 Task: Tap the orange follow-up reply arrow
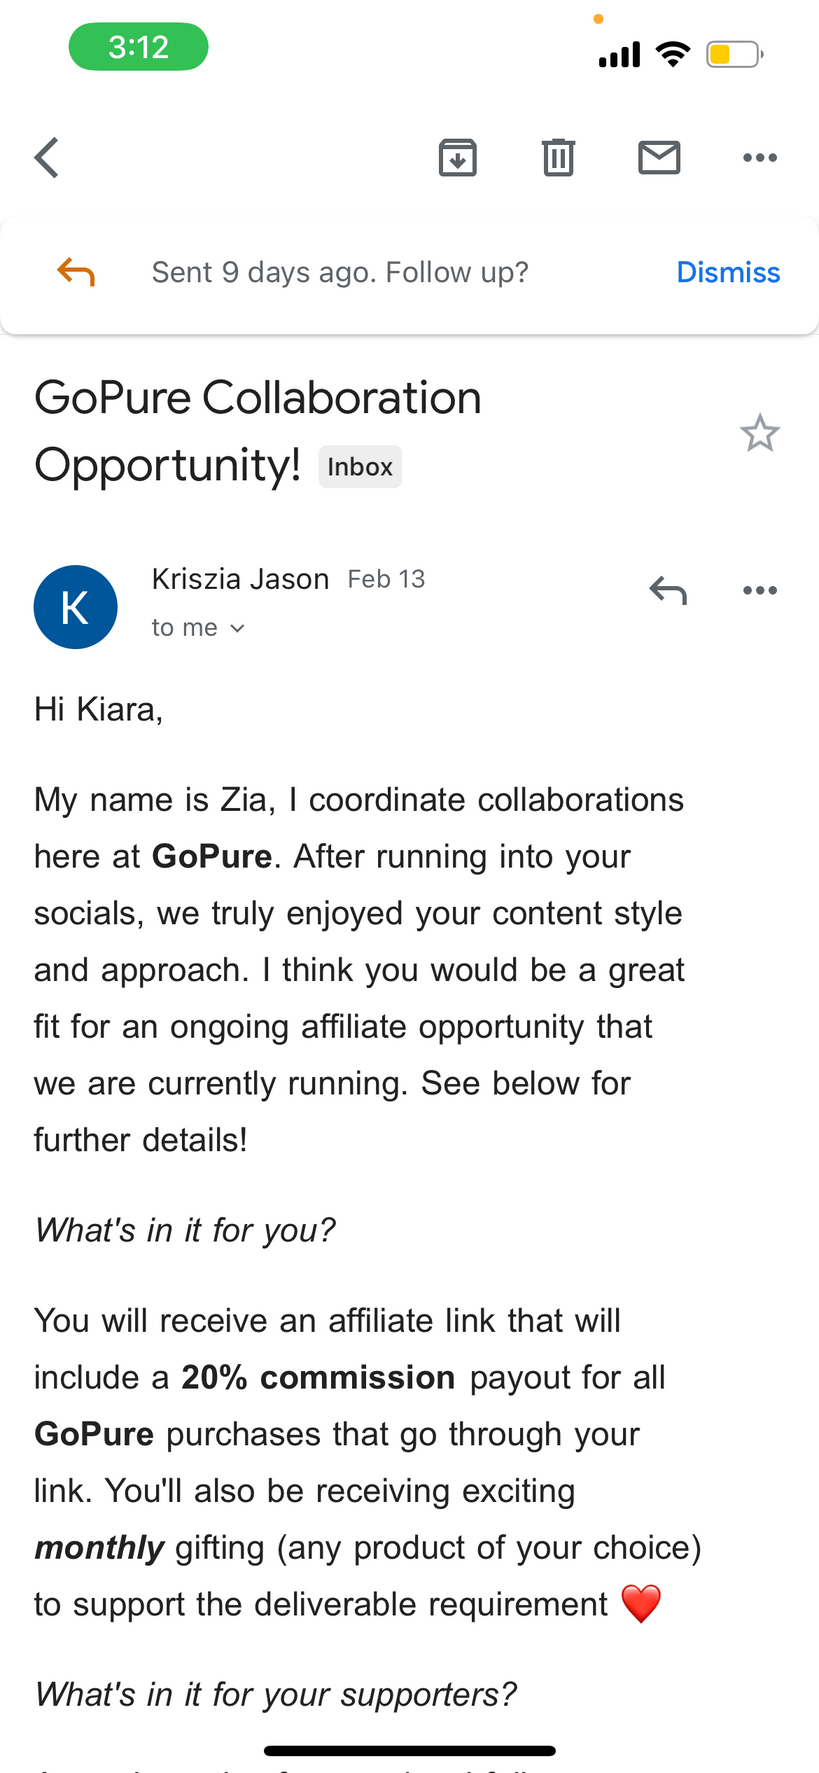(76, 272)
